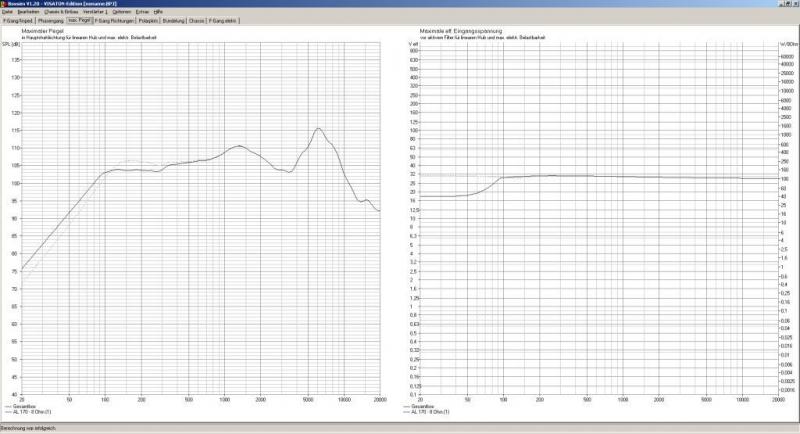Open the Datei menu

point(7,11)
